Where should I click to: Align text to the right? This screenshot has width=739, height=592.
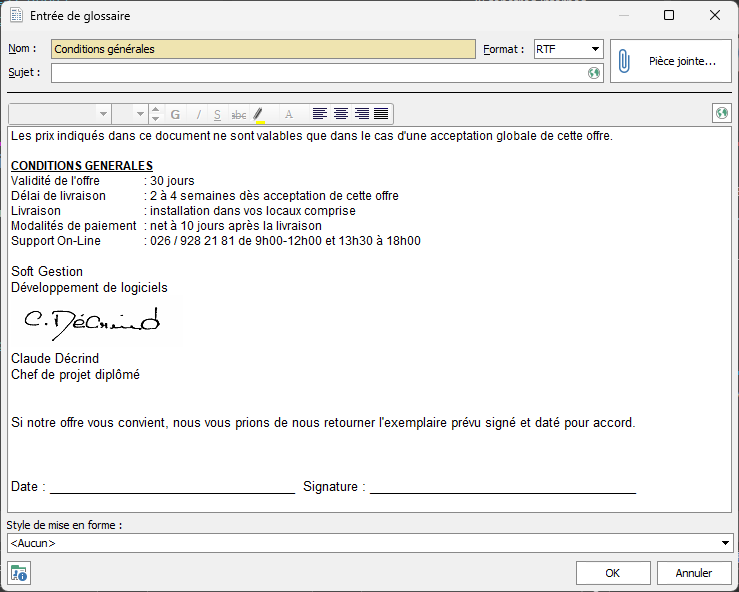pos(361,114)
